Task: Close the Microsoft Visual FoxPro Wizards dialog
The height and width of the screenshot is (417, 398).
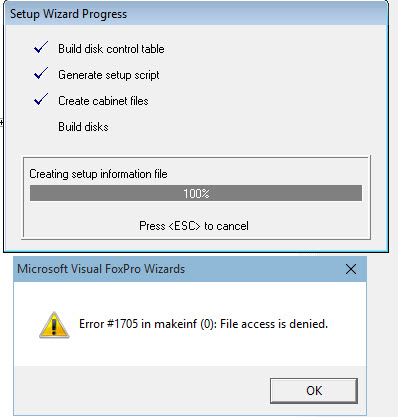Action: [351, 269]
